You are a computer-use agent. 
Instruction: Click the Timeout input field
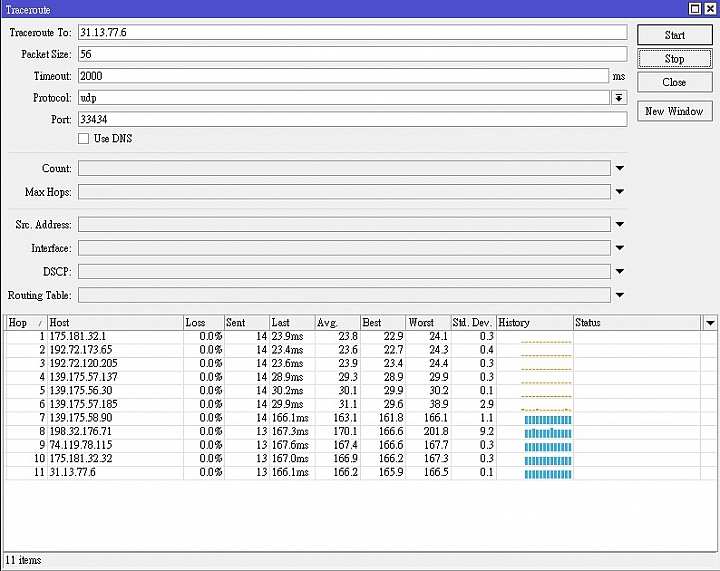pyautogui.click(x=343, y=76)
